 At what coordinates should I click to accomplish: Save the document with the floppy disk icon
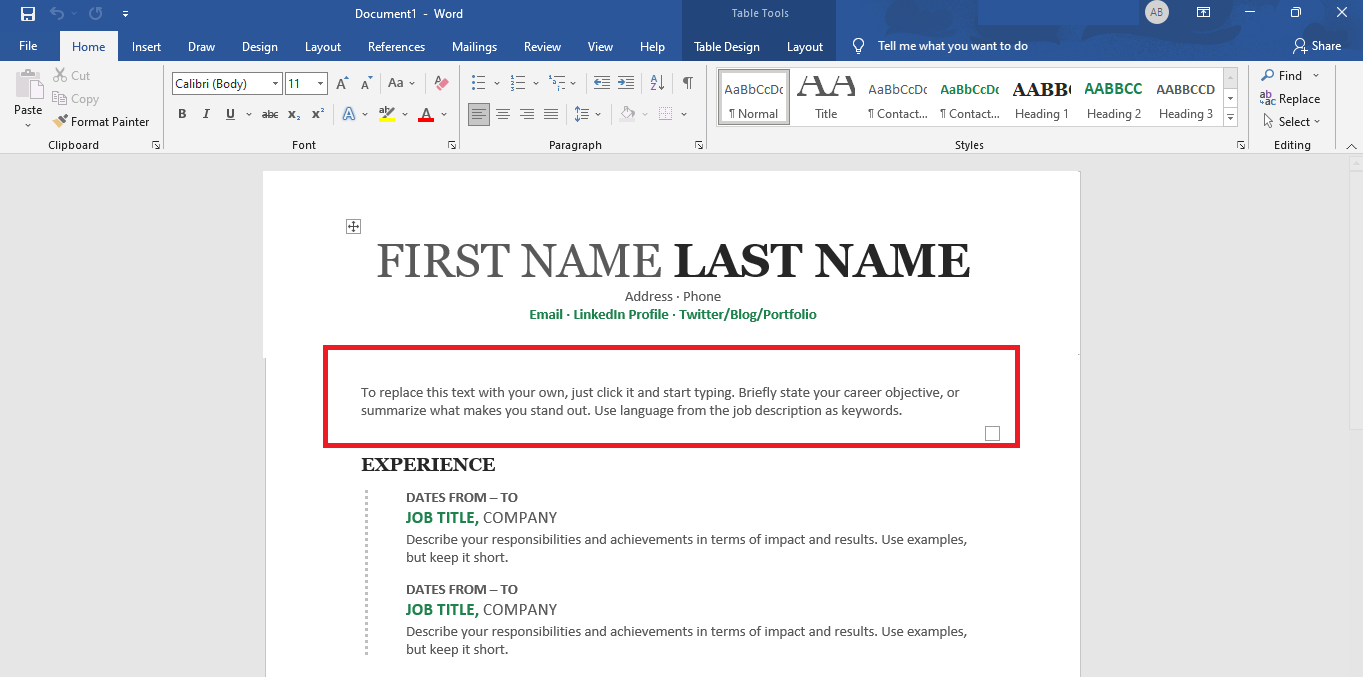point(28,14)
